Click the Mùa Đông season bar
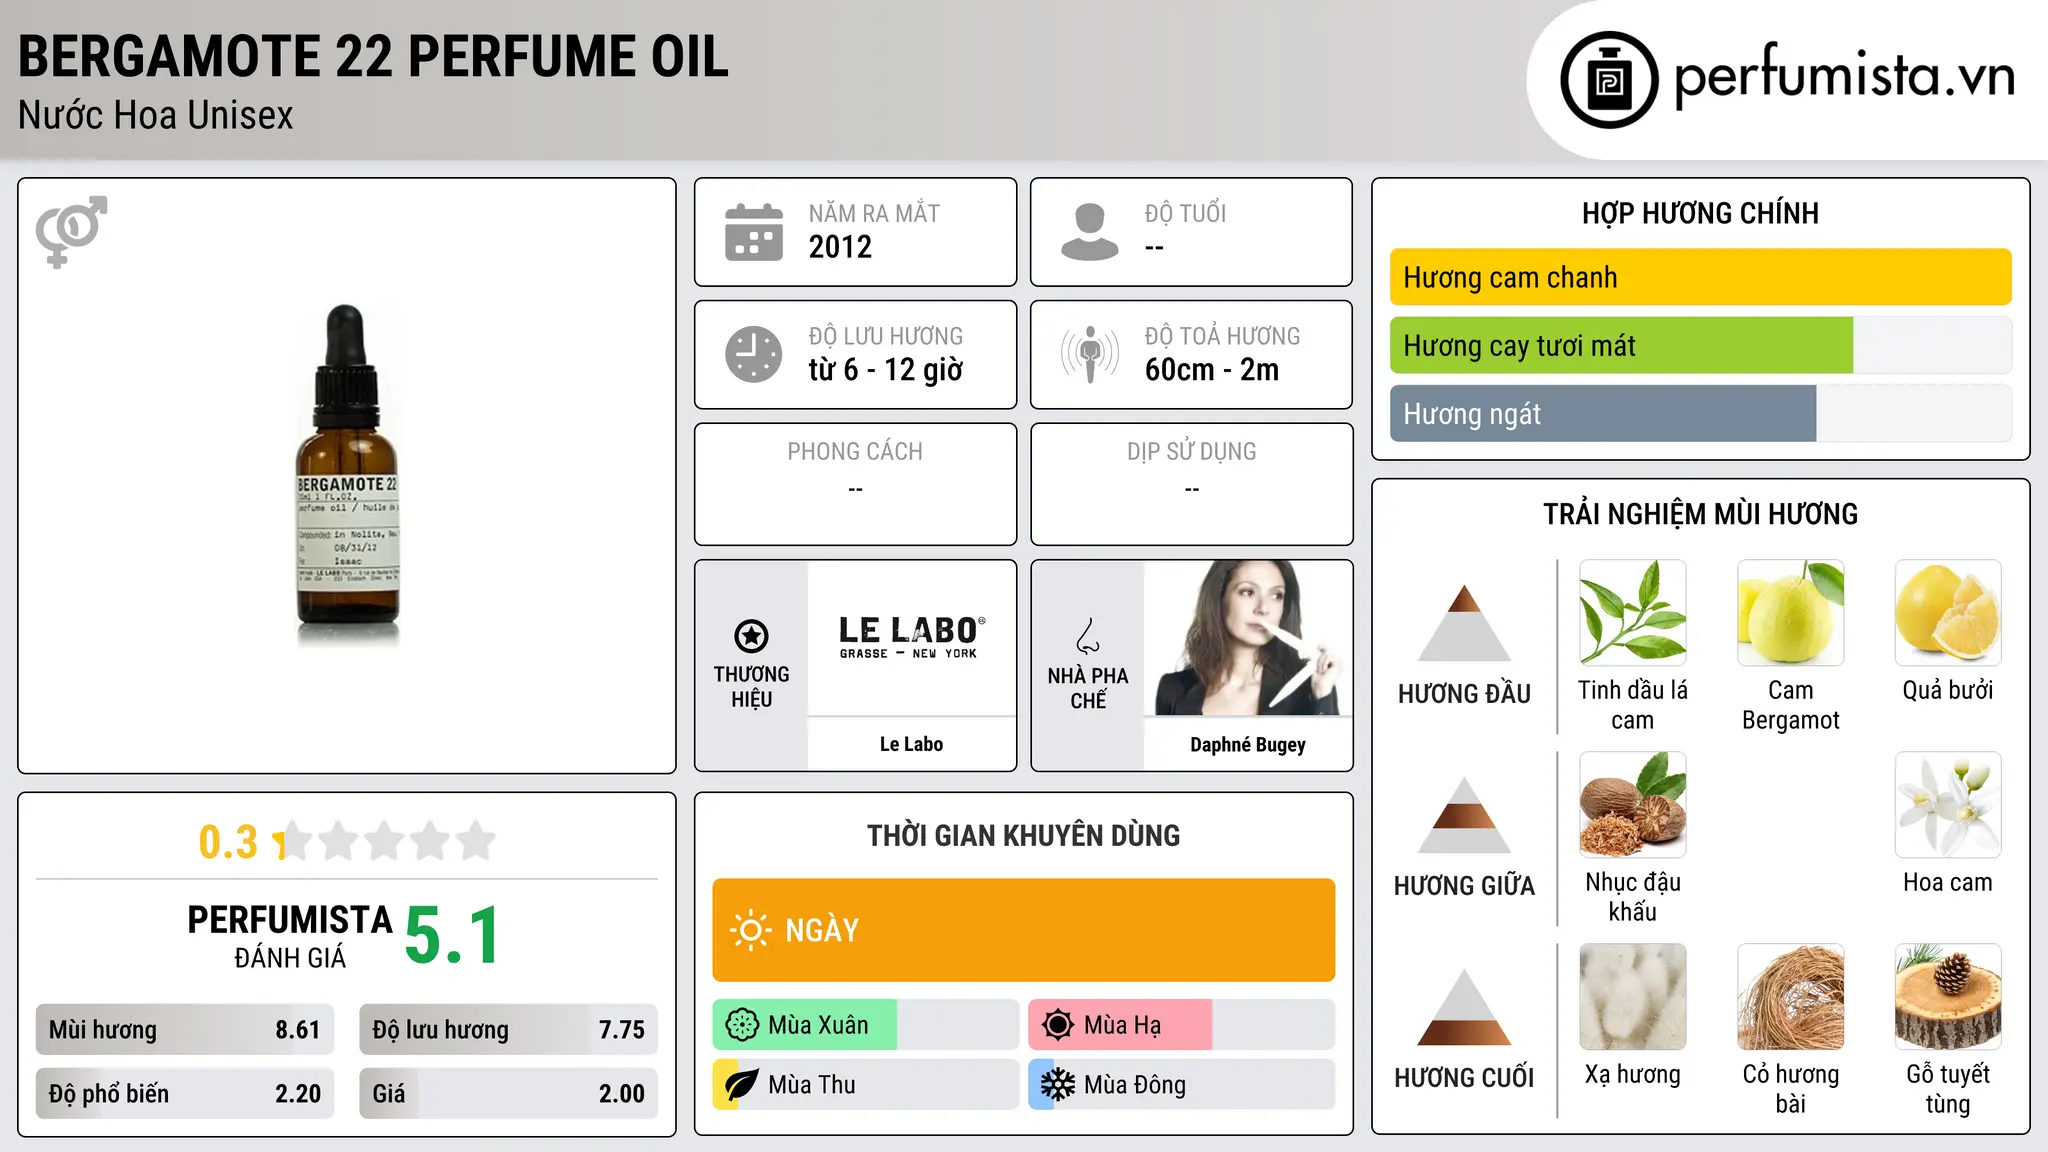 coord(1182,1085)
